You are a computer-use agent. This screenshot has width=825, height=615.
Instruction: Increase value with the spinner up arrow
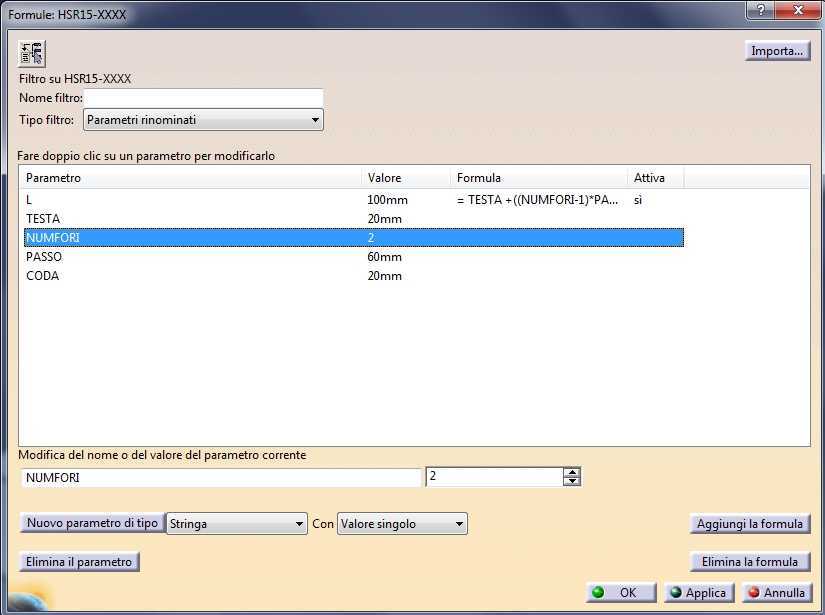pyautogui.click(x=571, y=472)
